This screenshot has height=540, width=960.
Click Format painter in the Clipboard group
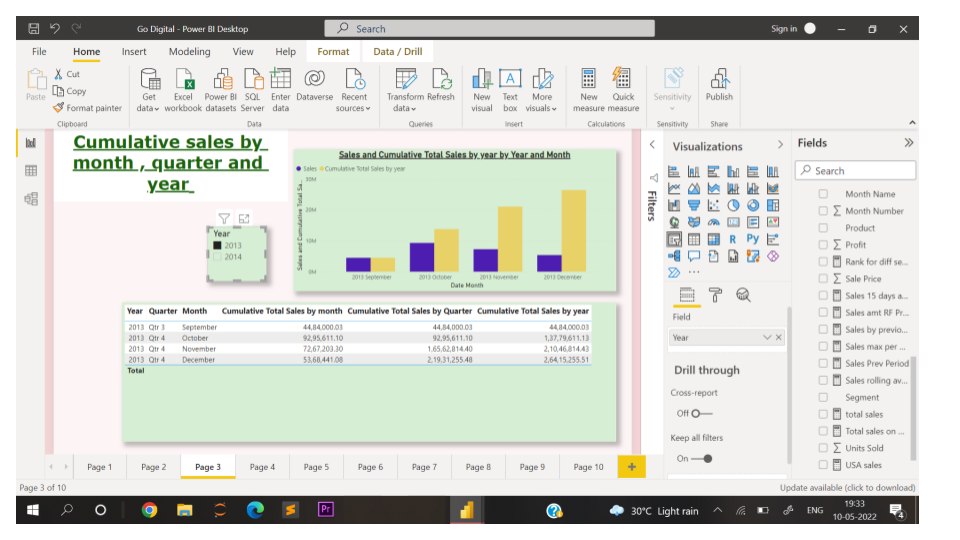(88, 108)
